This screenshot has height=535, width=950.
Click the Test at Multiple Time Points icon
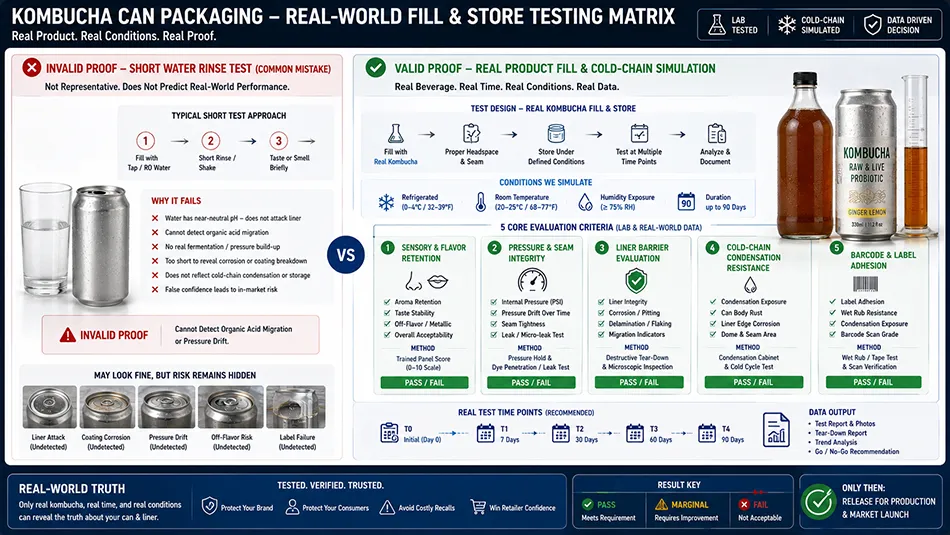pos(639,133)
